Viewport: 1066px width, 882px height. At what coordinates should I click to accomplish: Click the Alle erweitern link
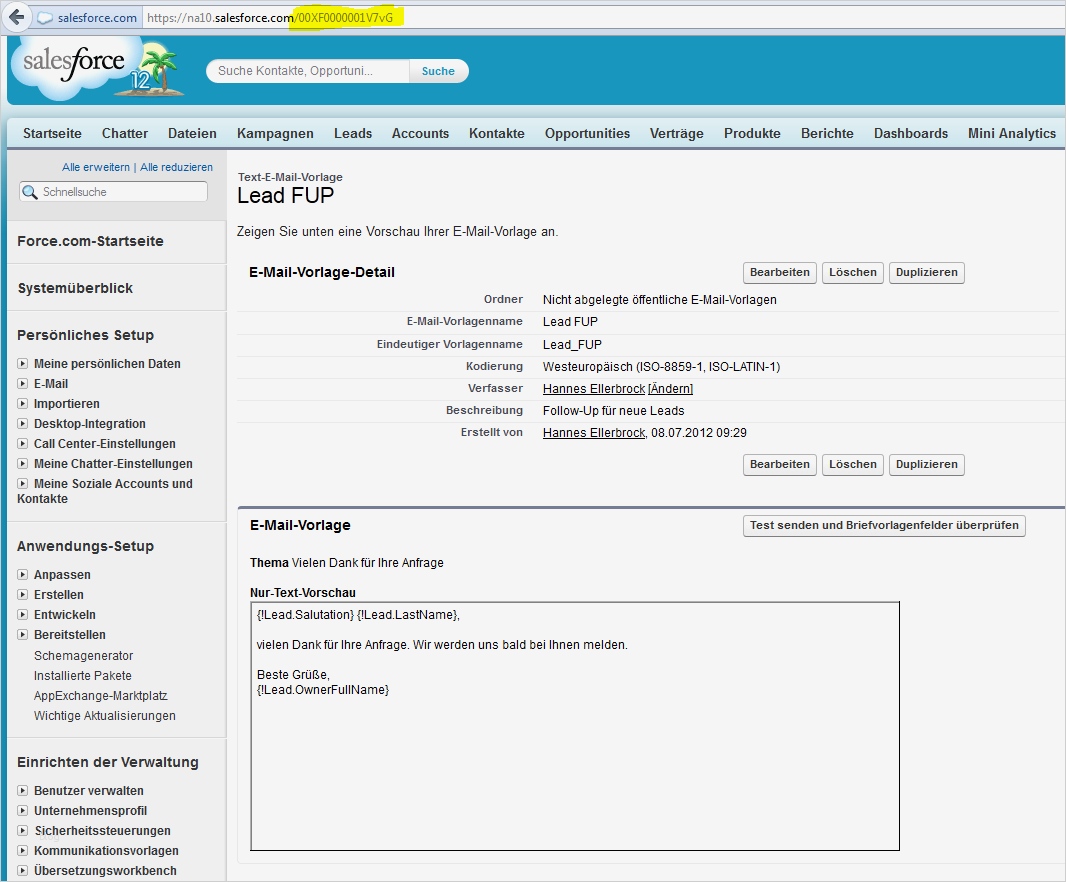click(96, 167)
